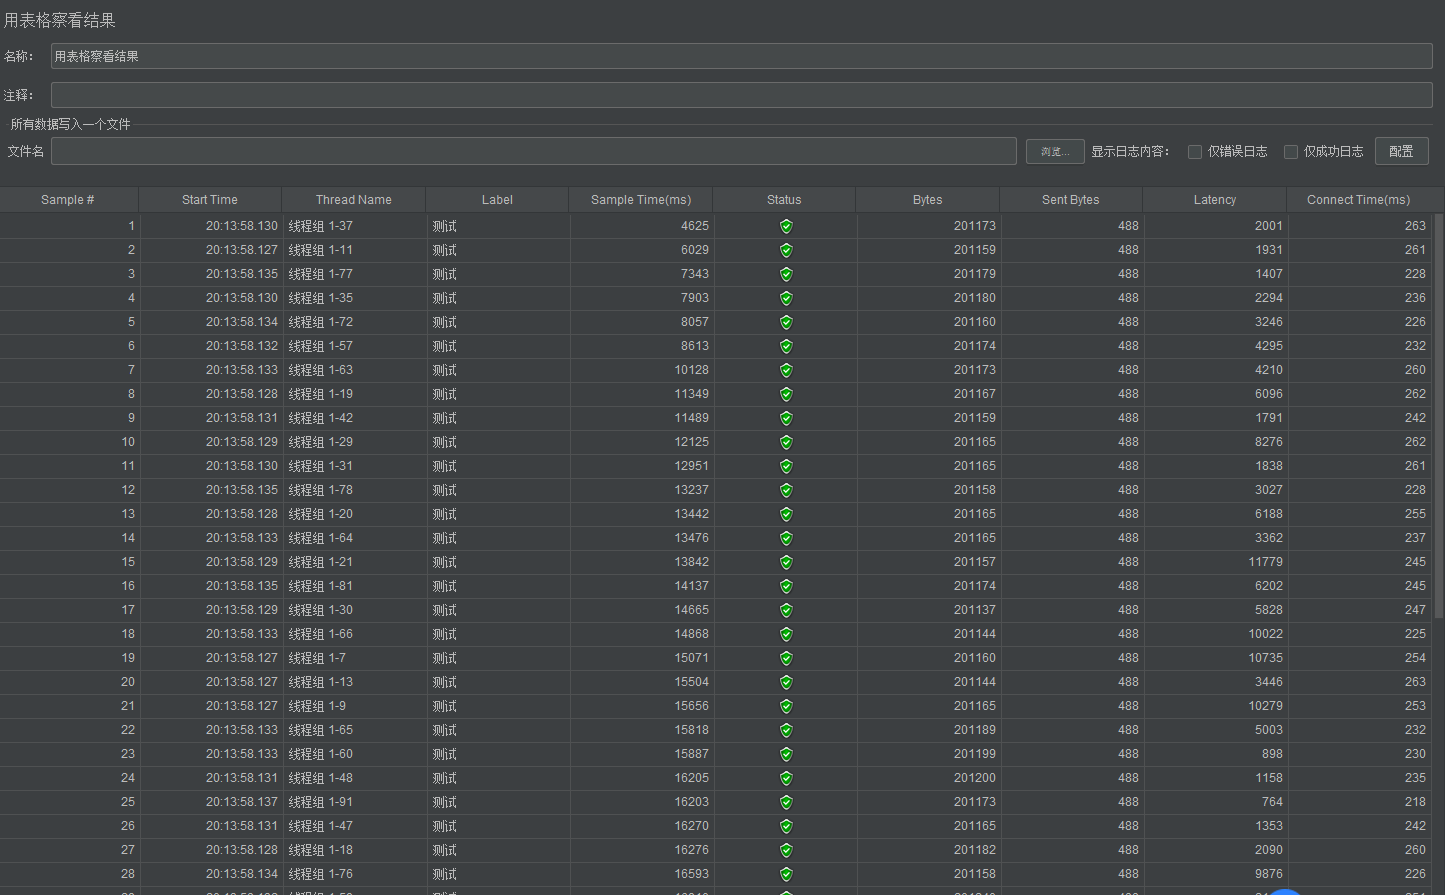Select sample time value 6029

pyautogui.click(x=695, y=250)
